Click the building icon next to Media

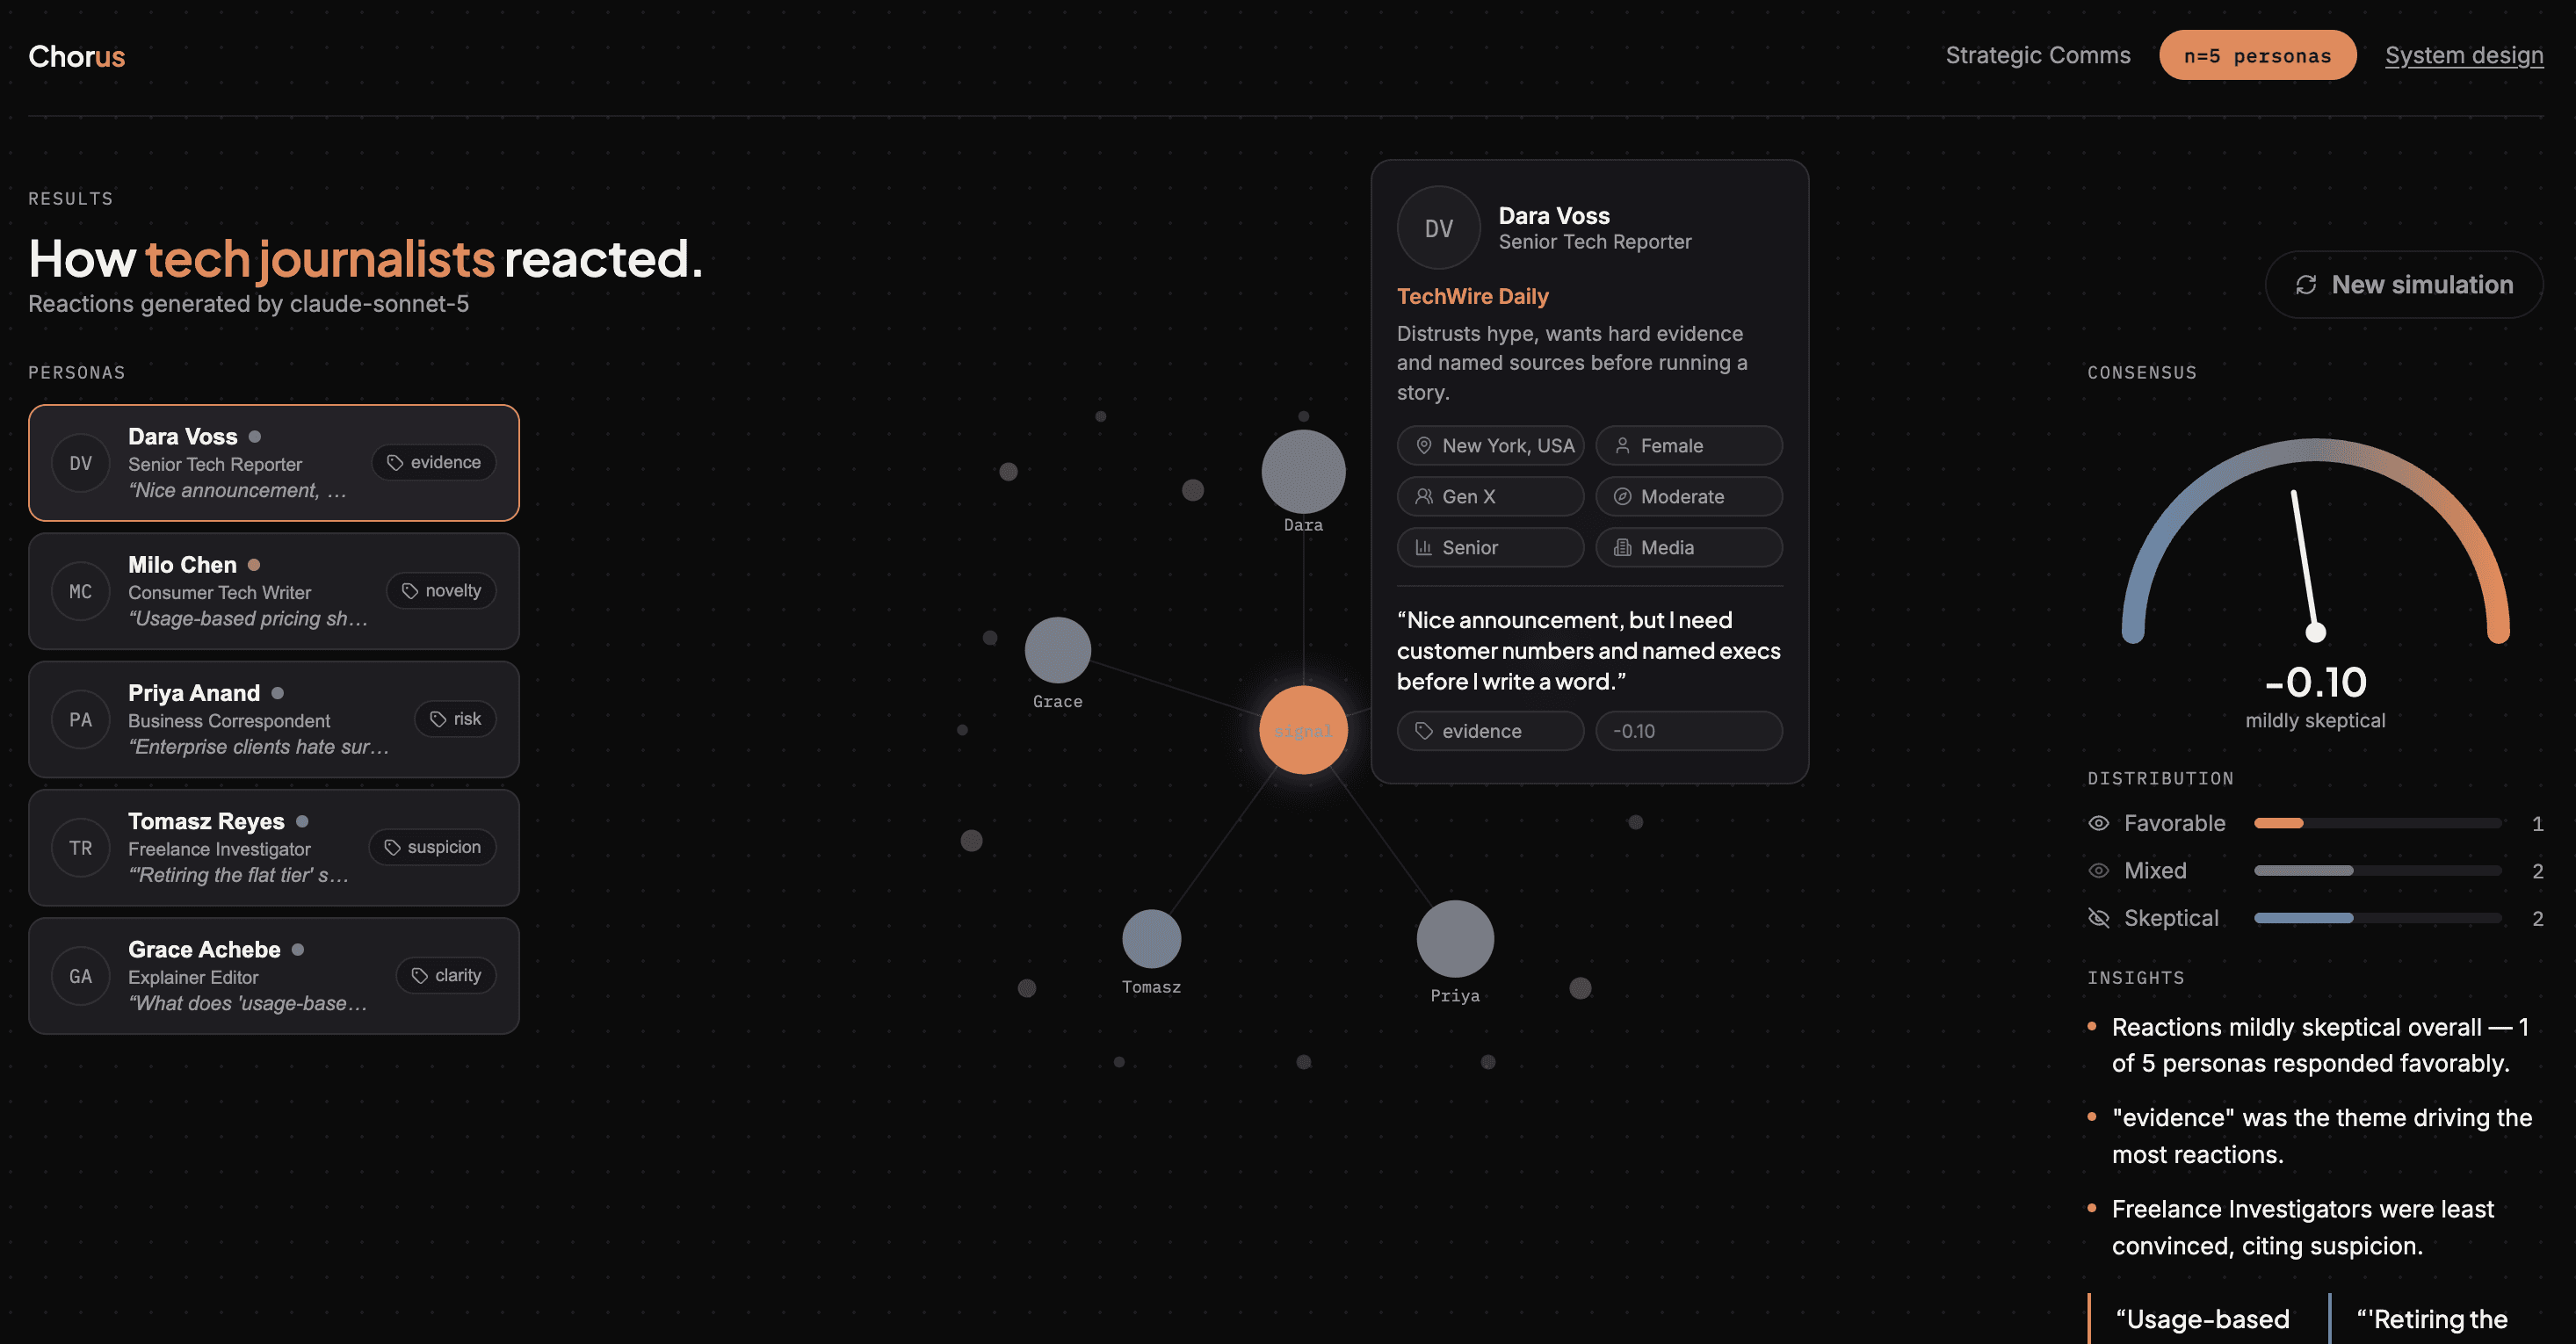(1622, 547)
